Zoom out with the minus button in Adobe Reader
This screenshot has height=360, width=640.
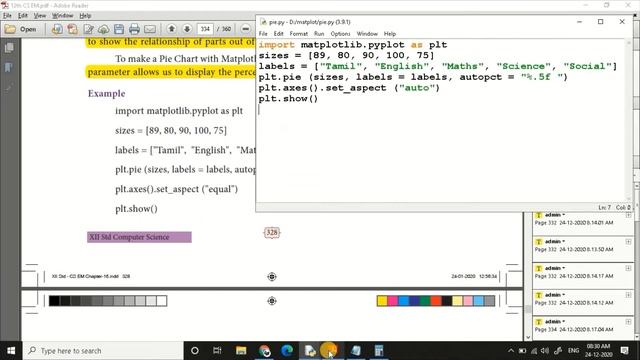point(245,29)
